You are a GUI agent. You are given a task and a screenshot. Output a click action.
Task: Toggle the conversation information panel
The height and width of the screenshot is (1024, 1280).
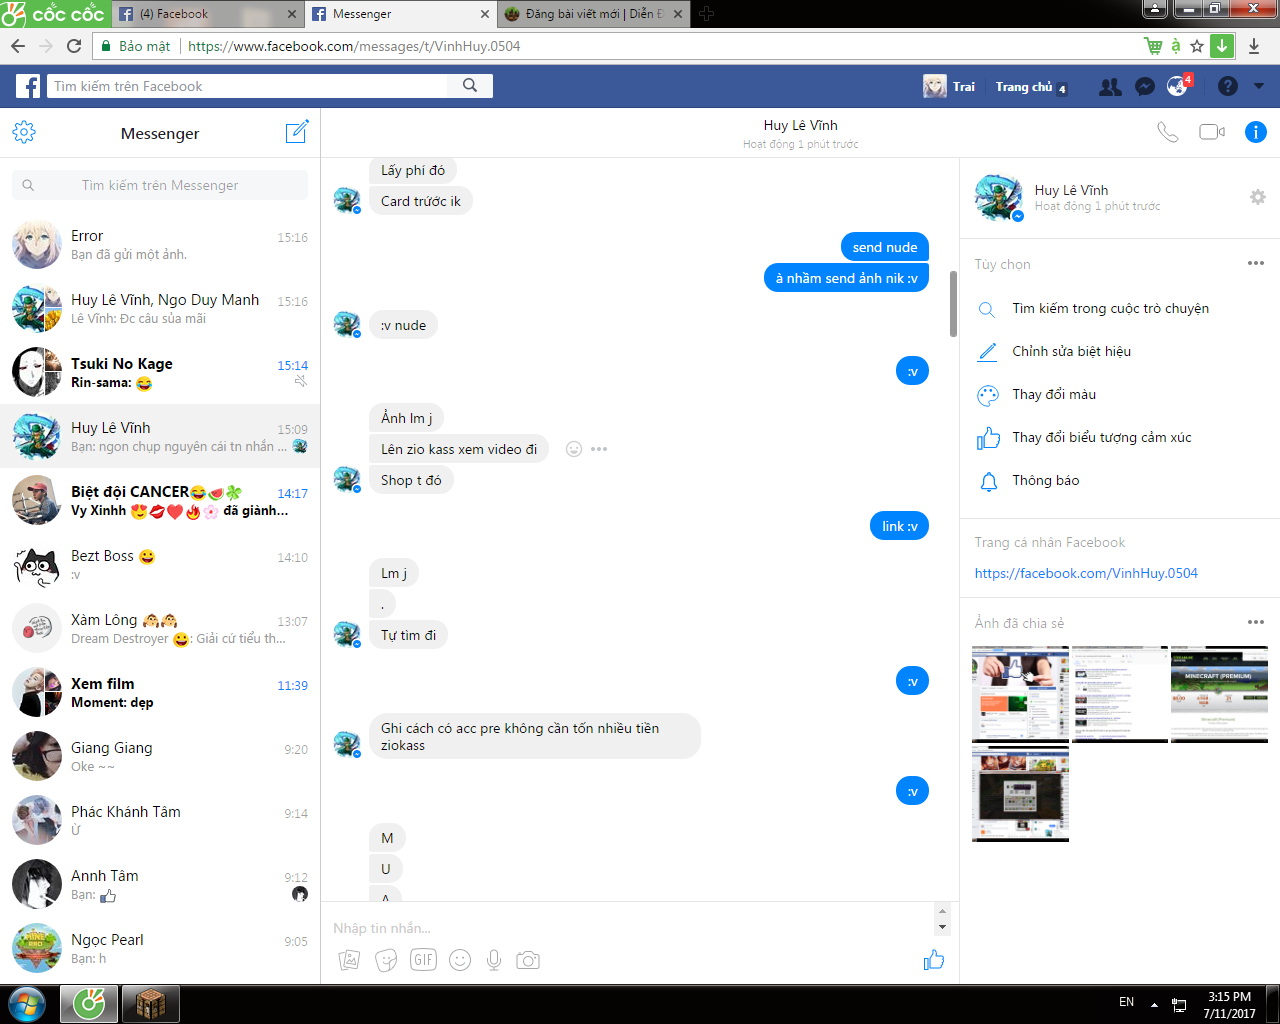point(1256,132)
